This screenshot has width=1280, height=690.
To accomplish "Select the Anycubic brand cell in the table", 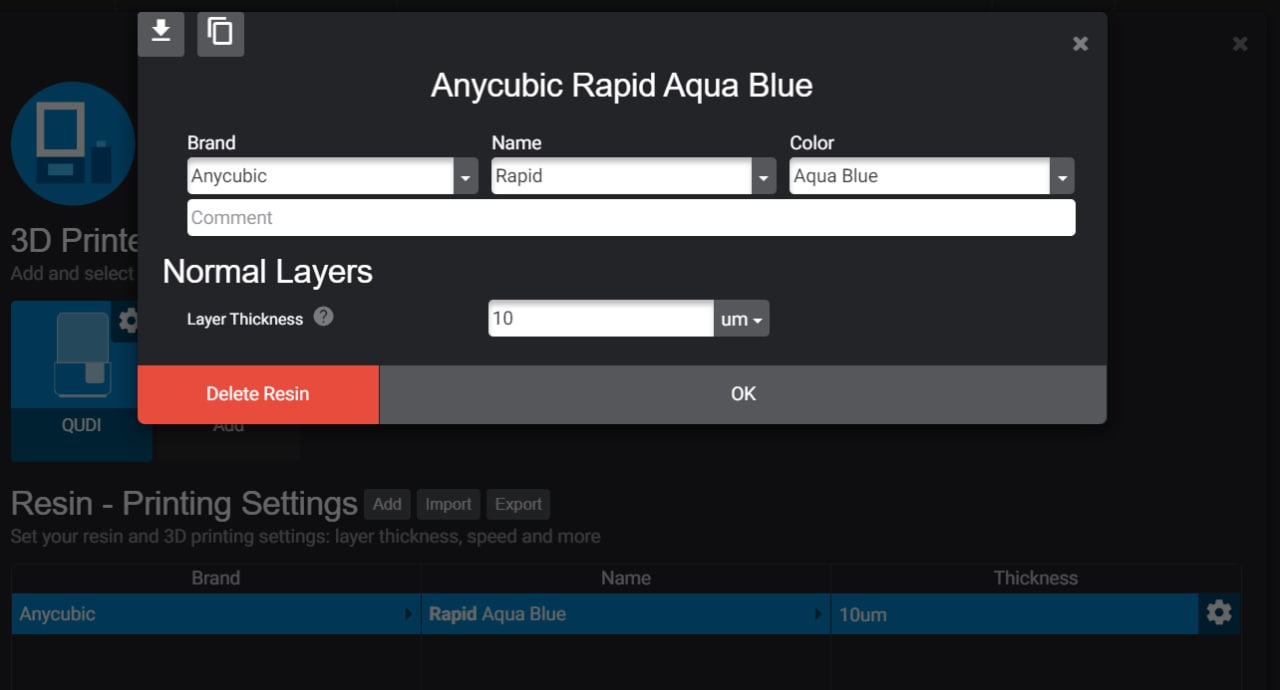I will tap(216, 614).
